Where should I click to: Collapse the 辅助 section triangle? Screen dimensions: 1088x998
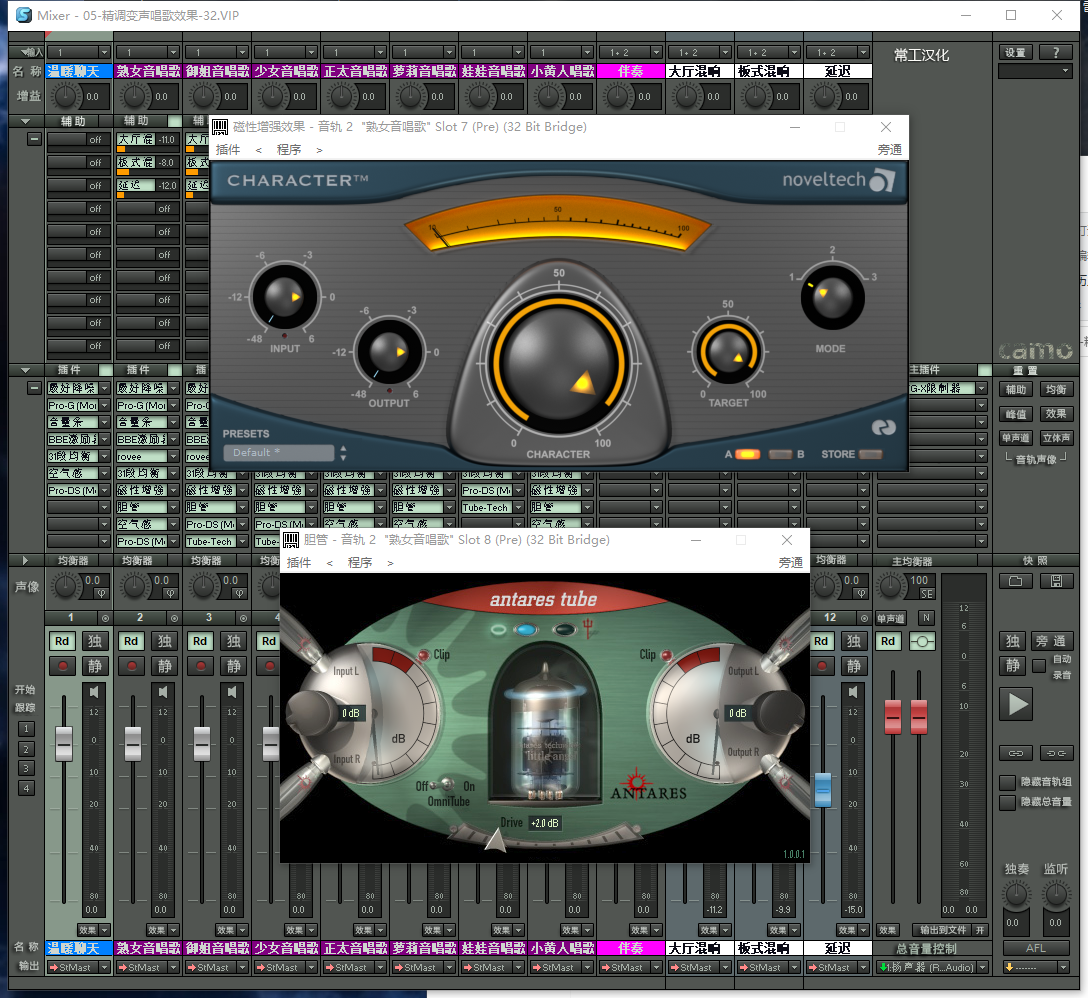(x=26, y=121)
